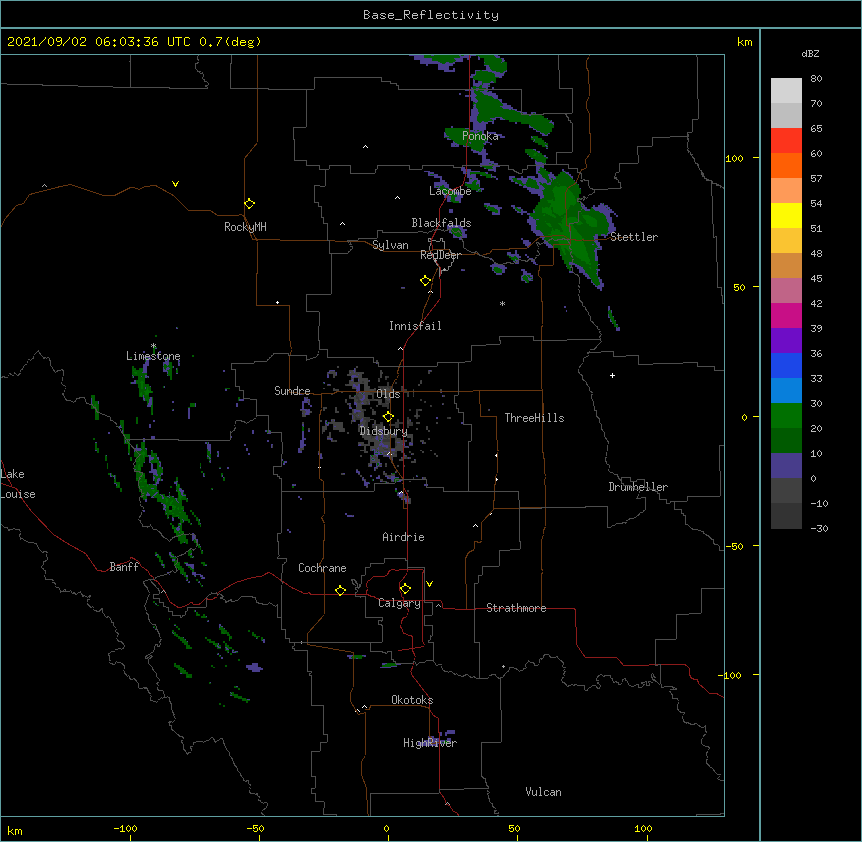Click the asterisk marker above Limestone
Image resolution: width=862 pixels, height=842 pixels.
click(153, 346)
